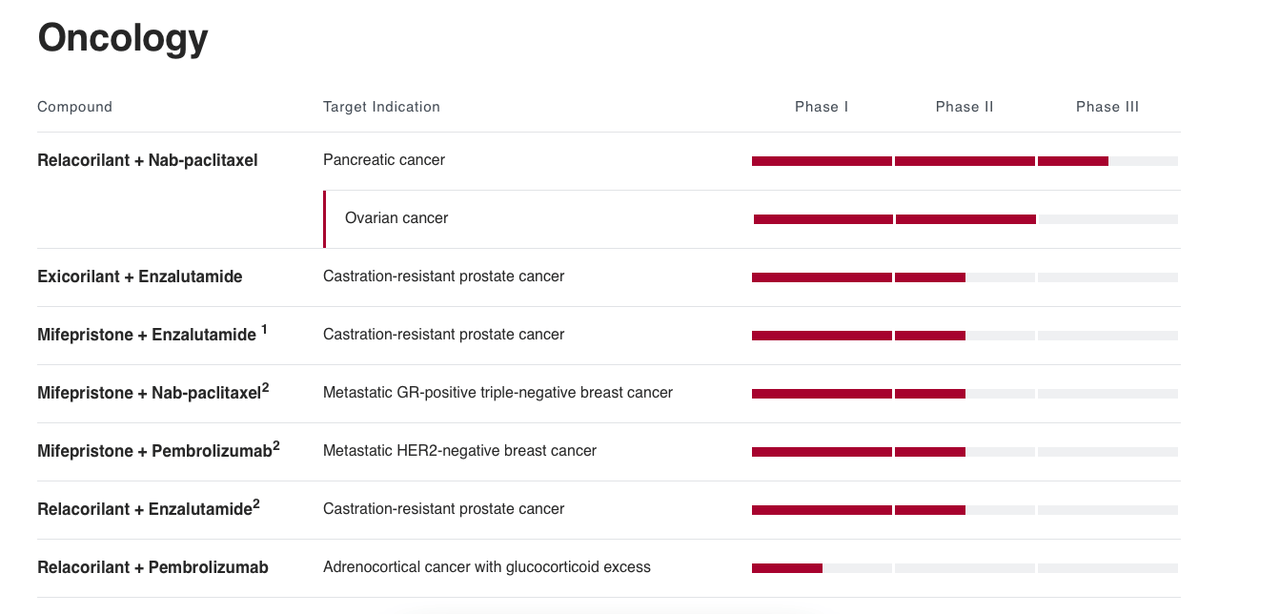Click the Ovarian cancer Phase II progress bar
The width and height of the screenshot is (1280, 614).
pyautogui.click(x=966, y=219)
